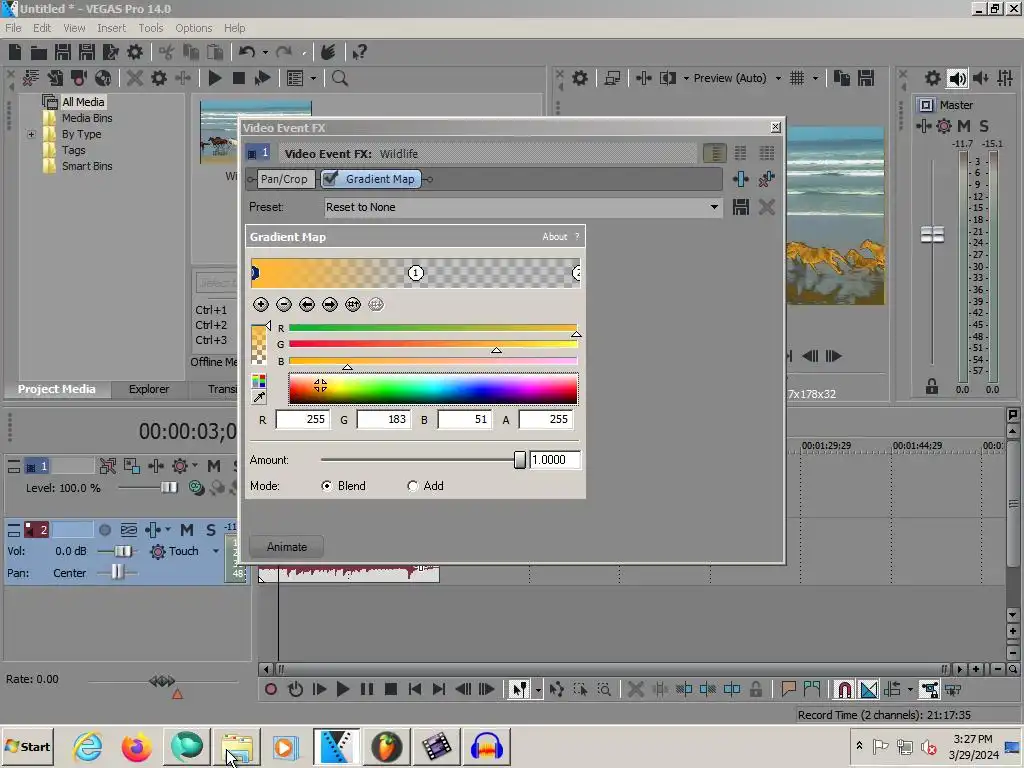This screenshot has height=768, width=1024.
Task: Click Save Snapshot to File icon
Action: pyautogui.click(x=866, y=78)
